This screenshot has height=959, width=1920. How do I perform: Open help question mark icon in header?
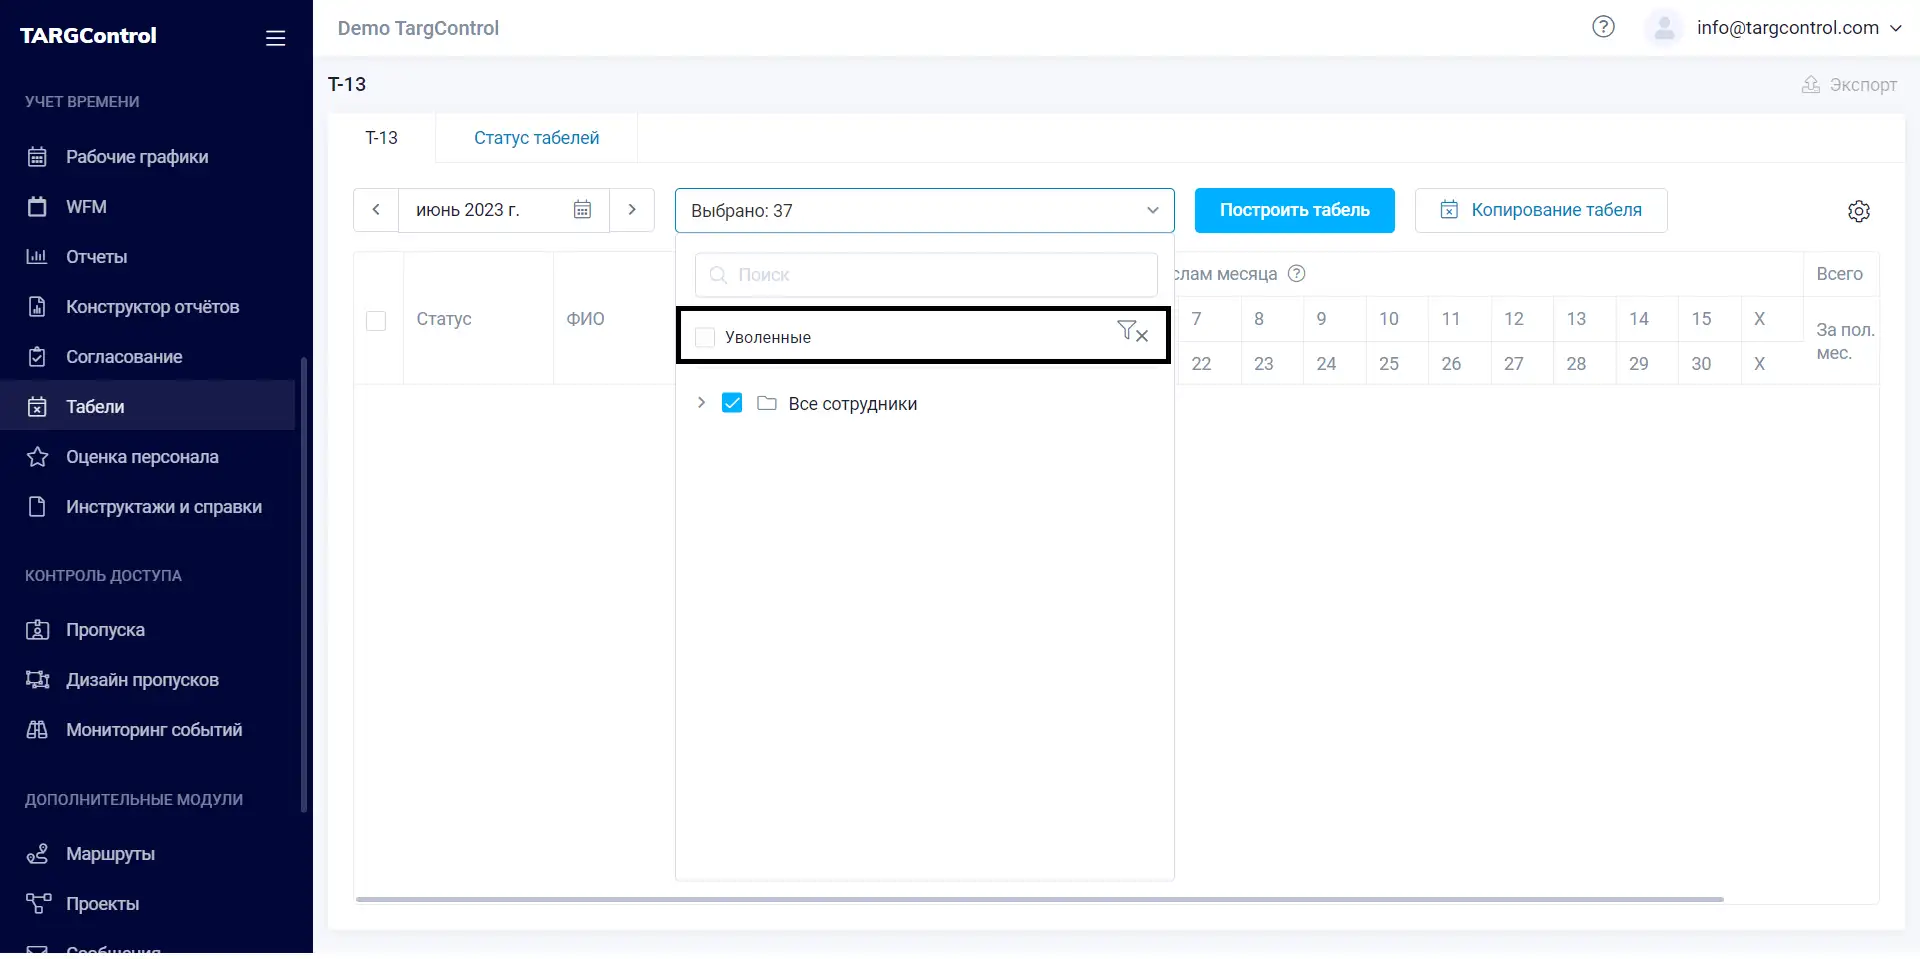(x=1603, y=27)
